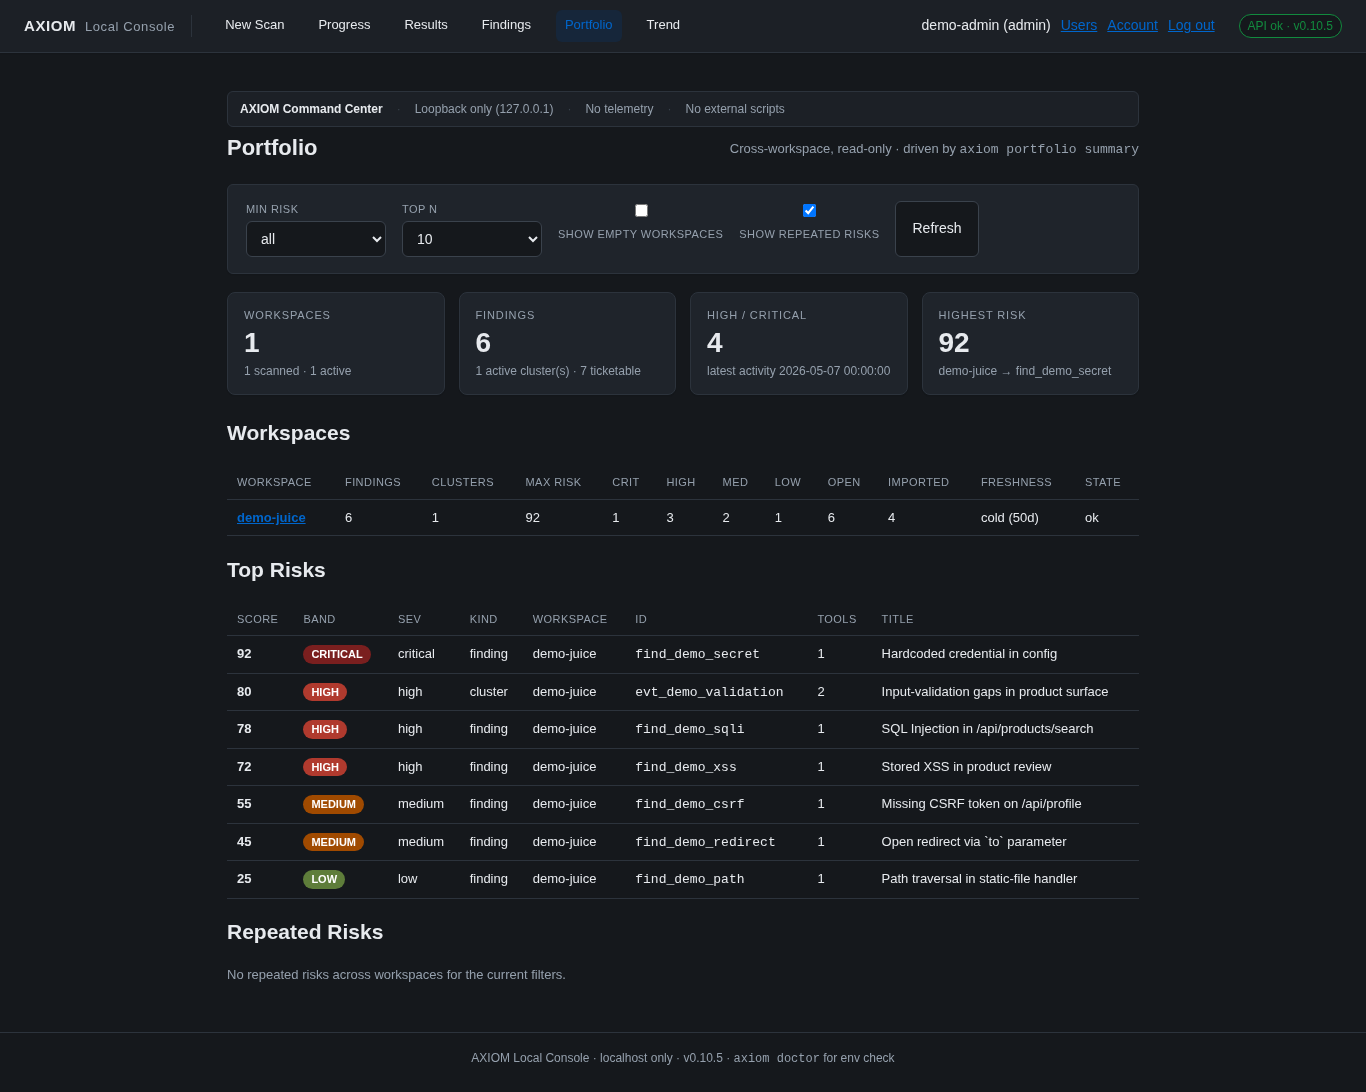Click the 'No repeated risks' message
The width and height of the screenshot is (1366, 1092).
pos(396,975)
